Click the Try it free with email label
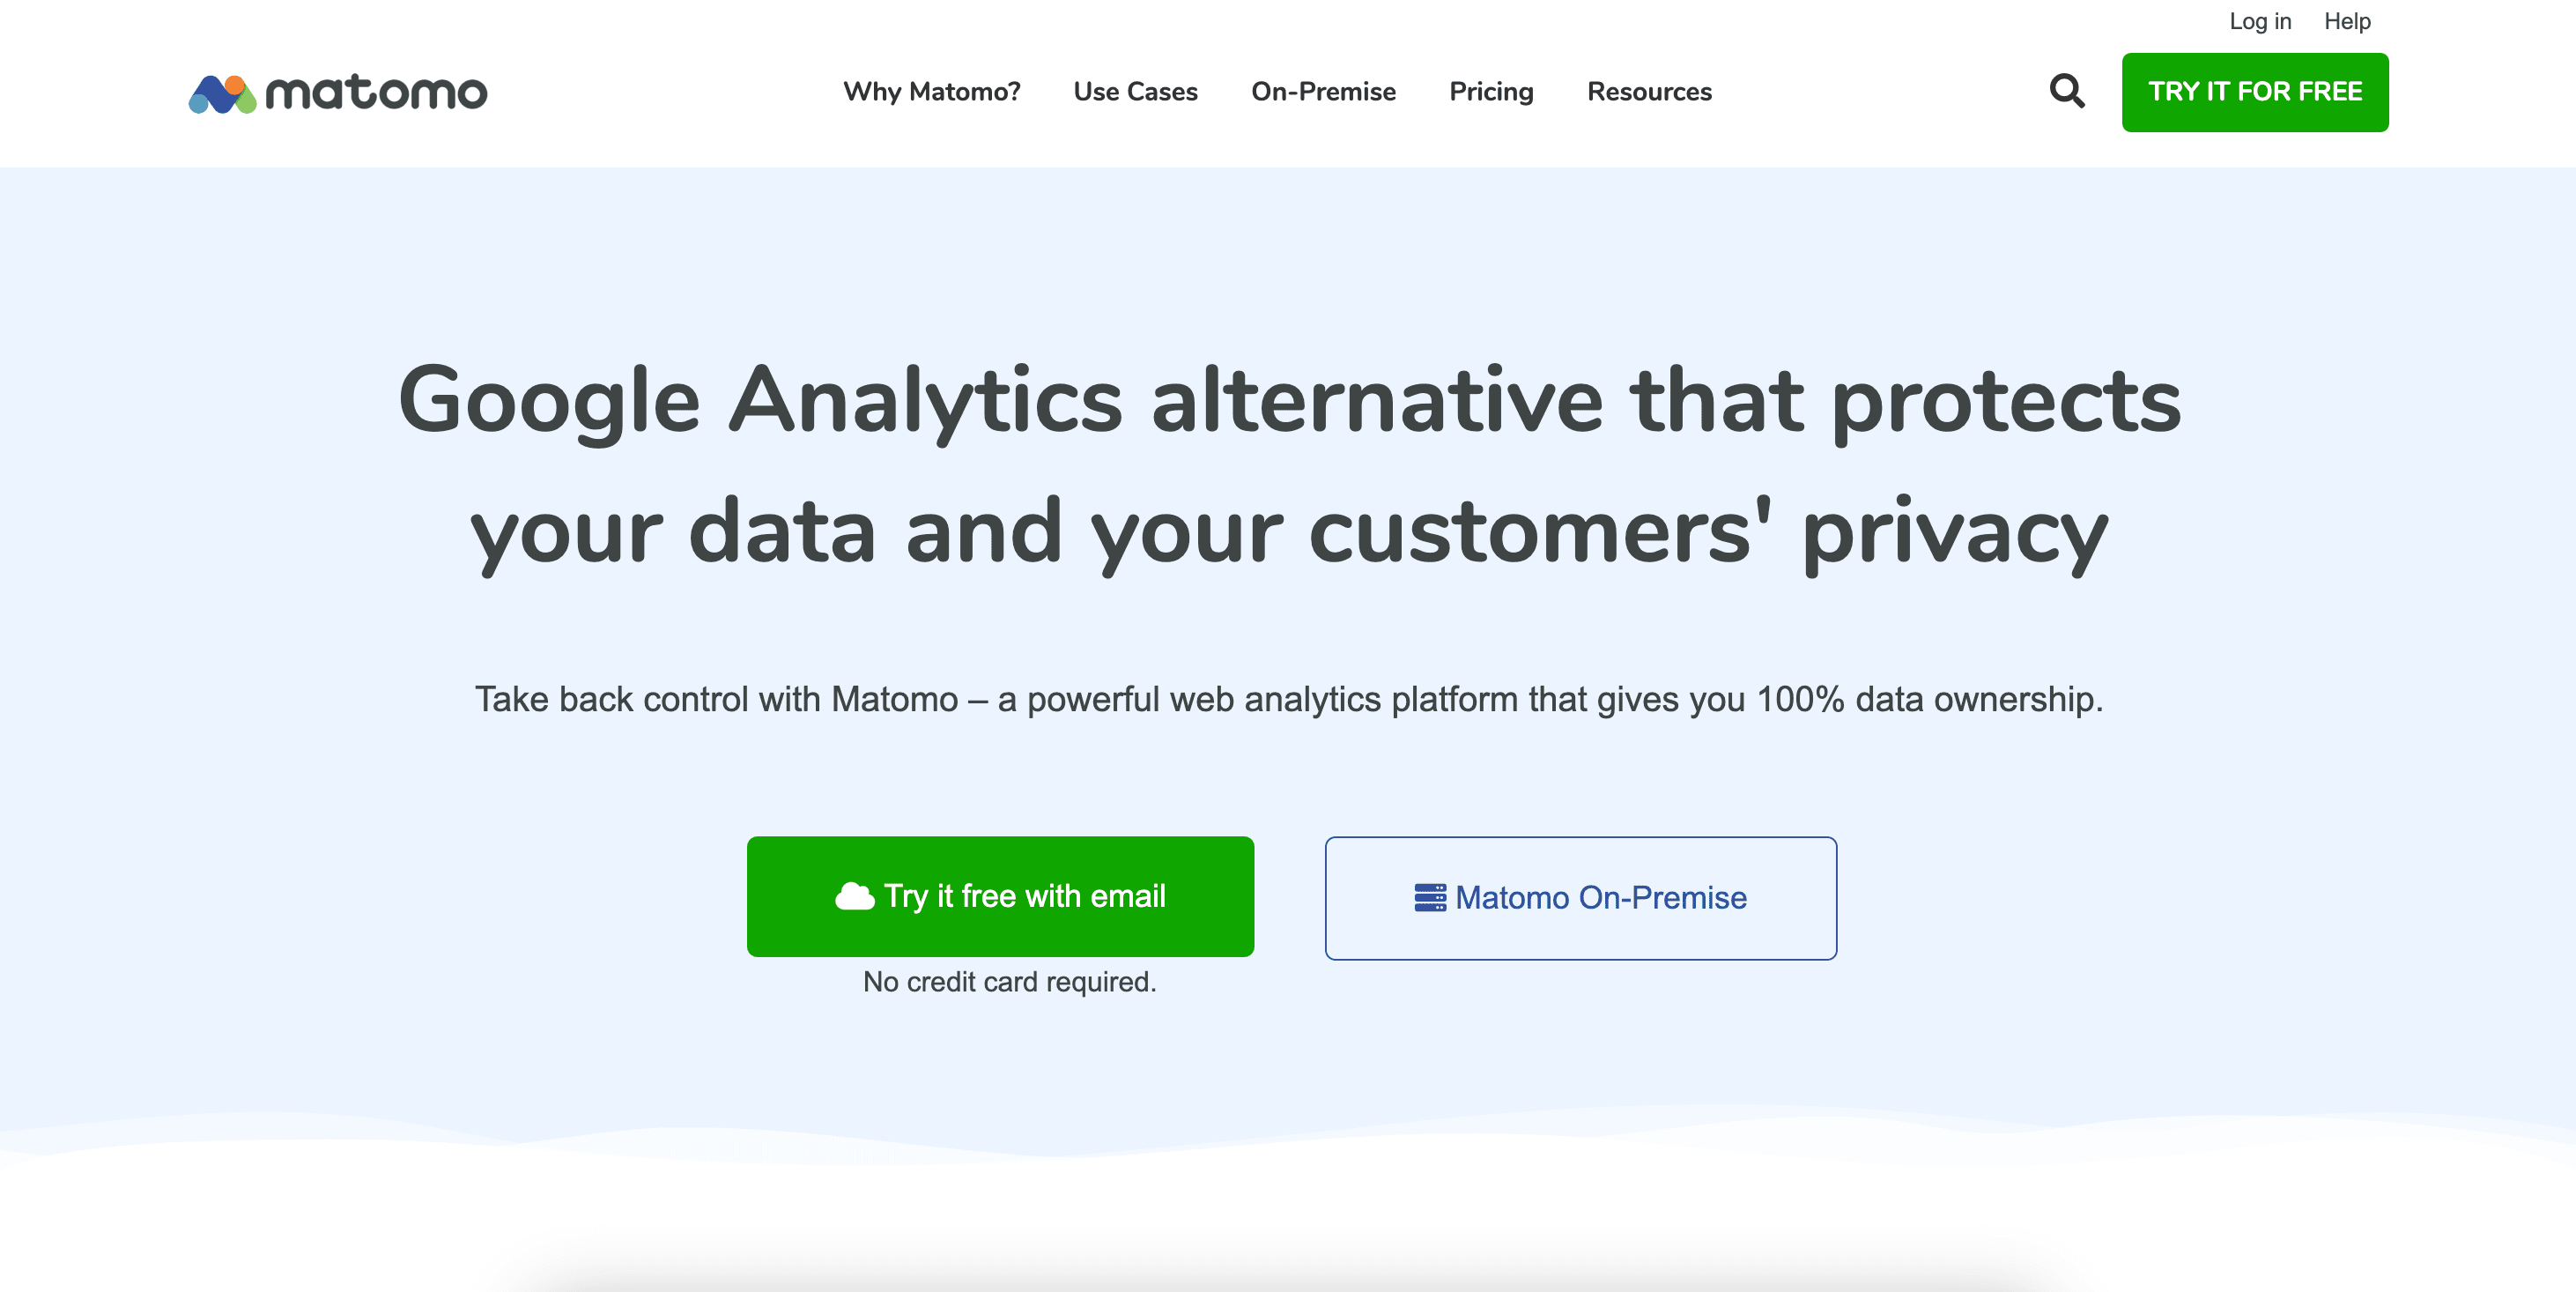Viewport: 2576px width, 1292px height. [x=1024, y=896]
